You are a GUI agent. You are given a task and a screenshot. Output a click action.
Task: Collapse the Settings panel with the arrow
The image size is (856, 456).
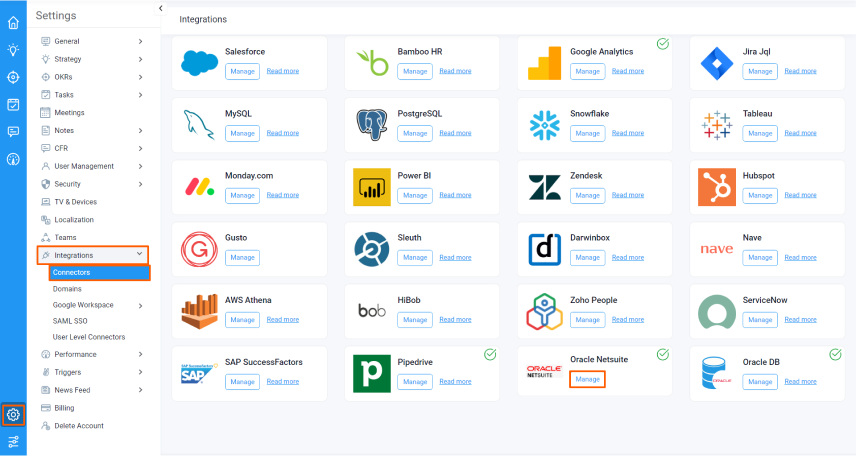click(160, 8)
